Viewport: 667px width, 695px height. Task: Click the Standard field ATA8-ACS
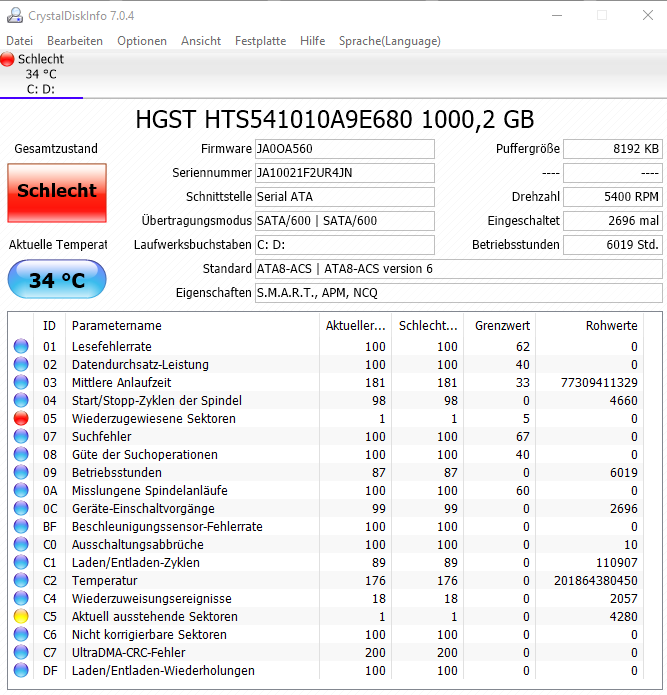tap(459, 269)
